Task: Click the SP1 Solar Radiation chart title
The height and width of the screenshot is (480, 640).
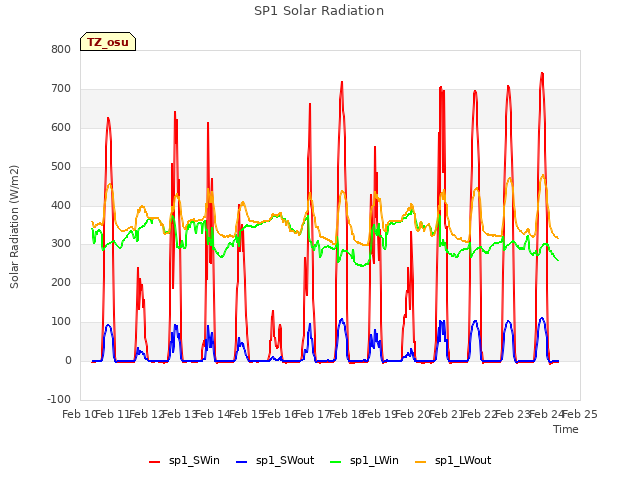Action: (319, 11)
